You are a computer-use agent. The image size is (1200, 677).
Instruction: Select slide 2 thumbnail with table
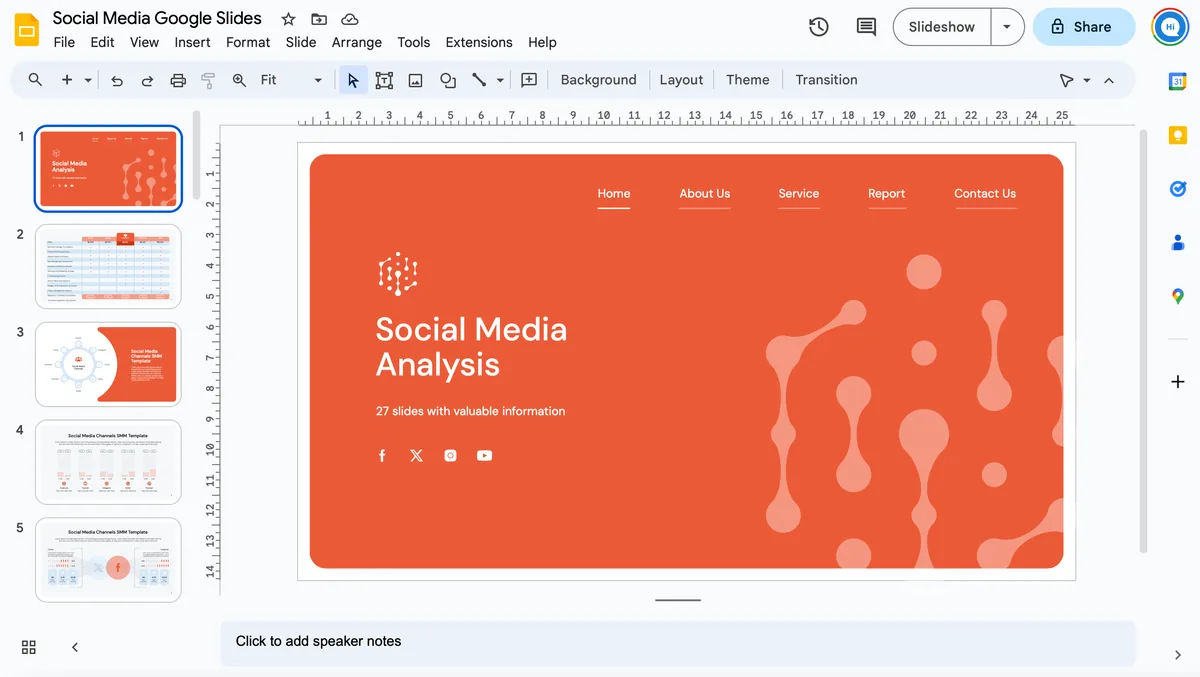click(x=108, y=266)
